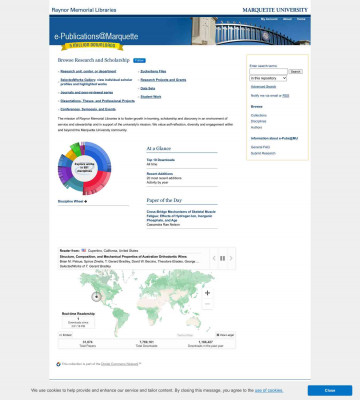Open the Paper of the Day title
Screen dimensions: 360x400
tap(181, 216)
